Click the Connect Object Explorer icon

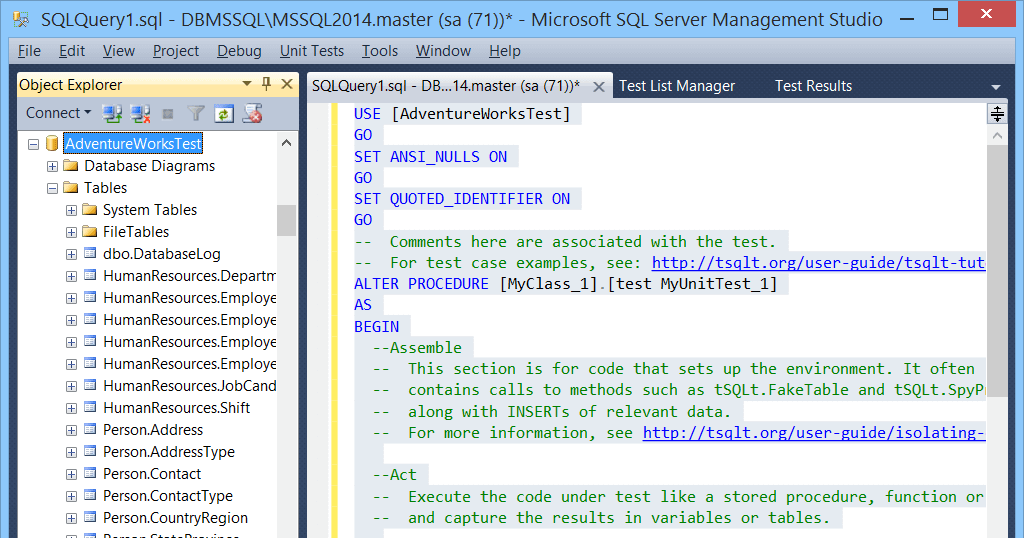pyautogui.click(x=112, y=114)
